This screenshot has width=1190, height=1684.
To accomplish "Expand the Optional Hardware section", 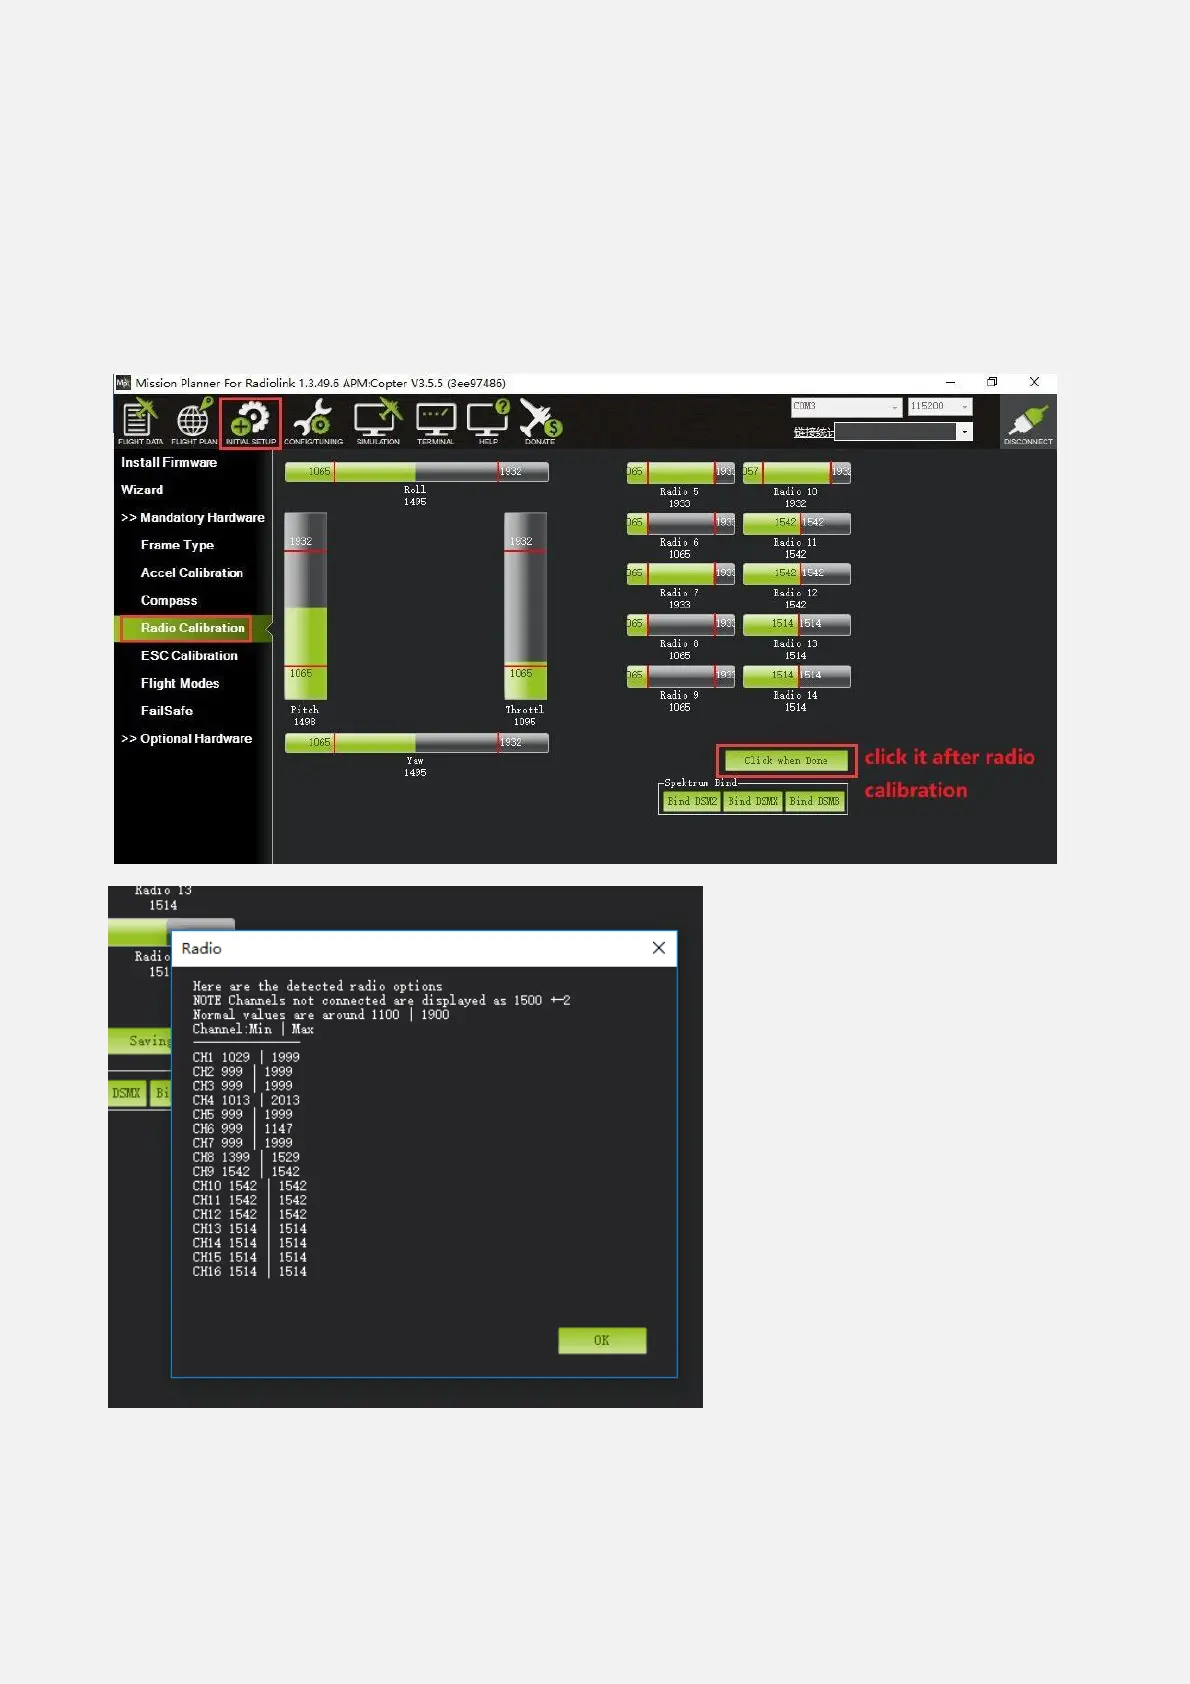I will [x=187, y=739].
